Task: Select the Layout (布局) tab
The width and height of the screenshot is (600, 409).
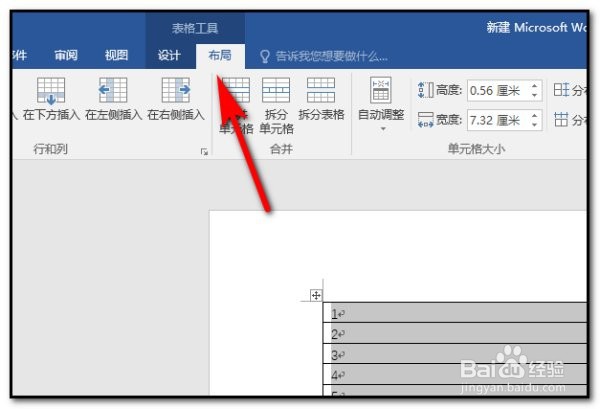Action: [x=220, y=55]
